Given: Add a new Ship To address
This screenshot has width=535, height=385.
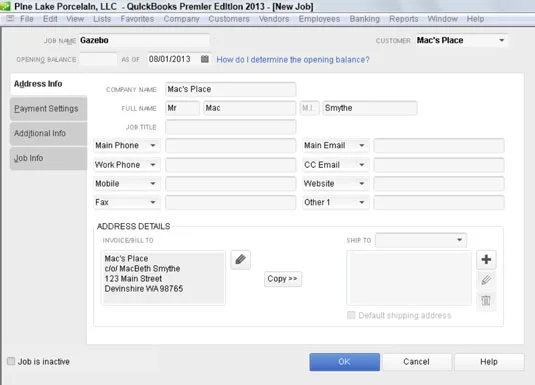Looking at the screenshot, I should [486, 259].
